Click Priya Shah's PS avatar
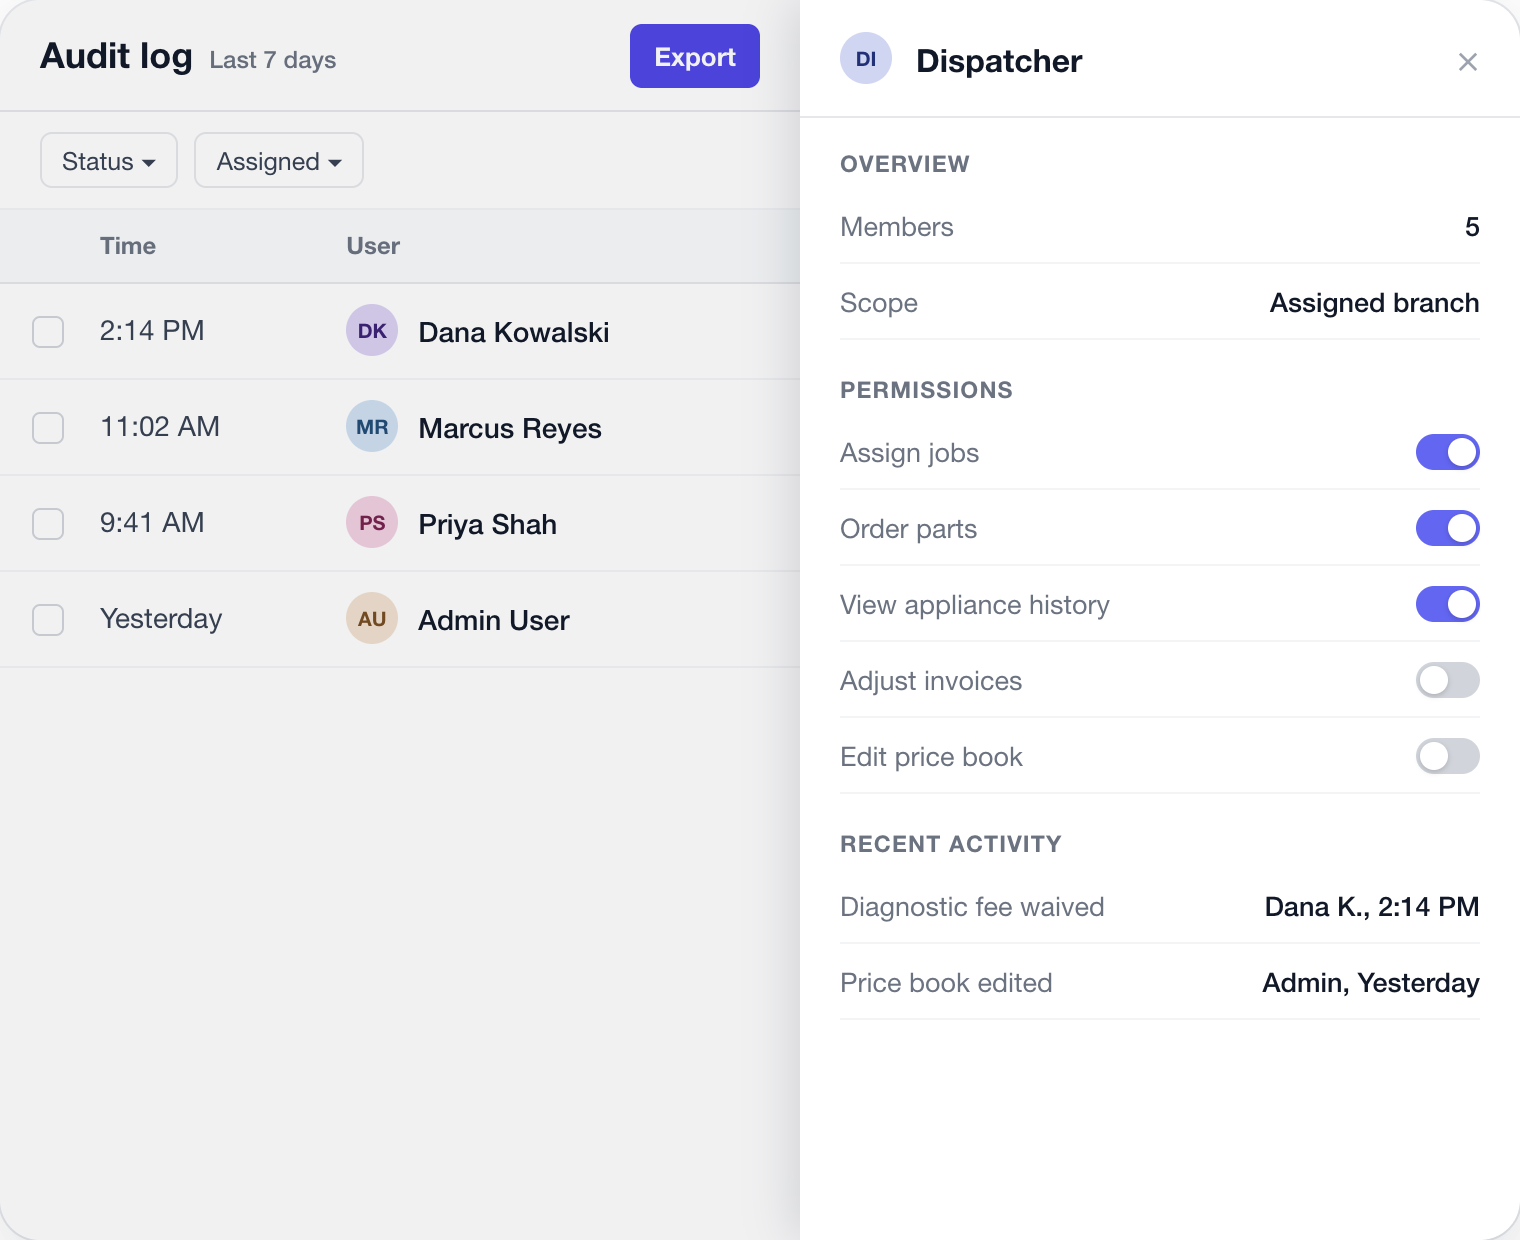1520x1240 pixels. [372, 523]
